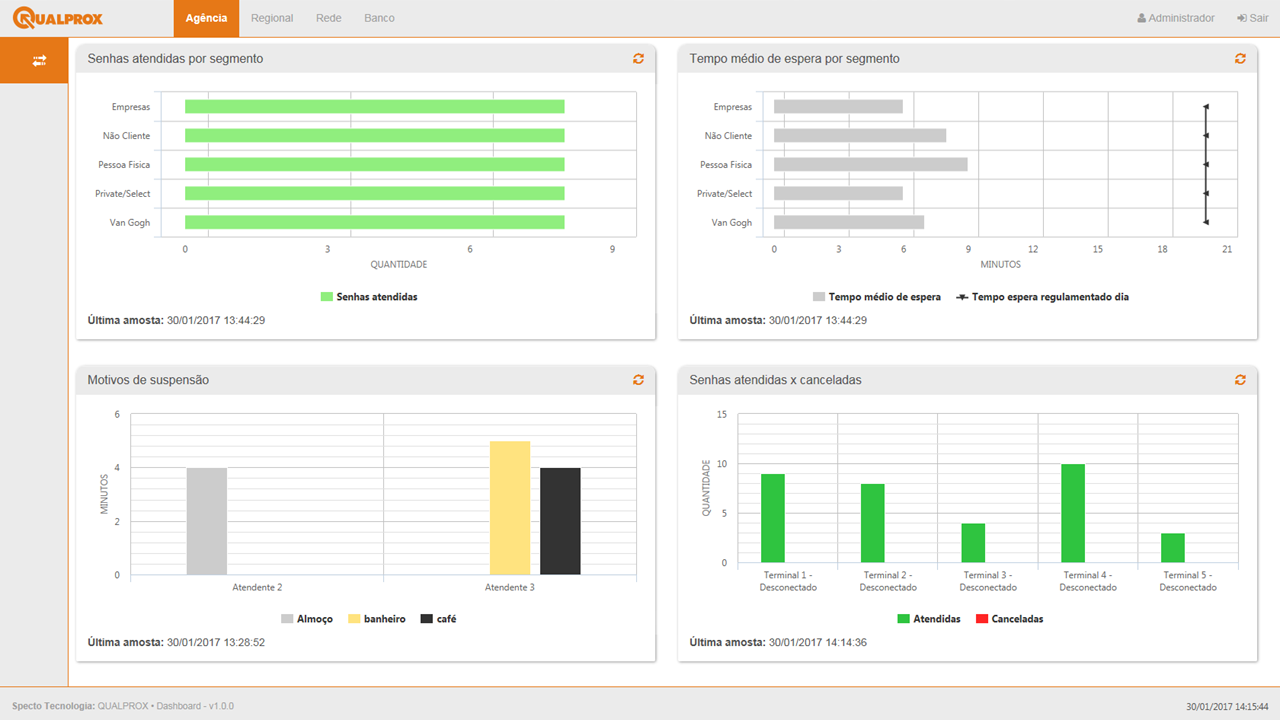Click the Private/Select green bar

click(375, 193)
